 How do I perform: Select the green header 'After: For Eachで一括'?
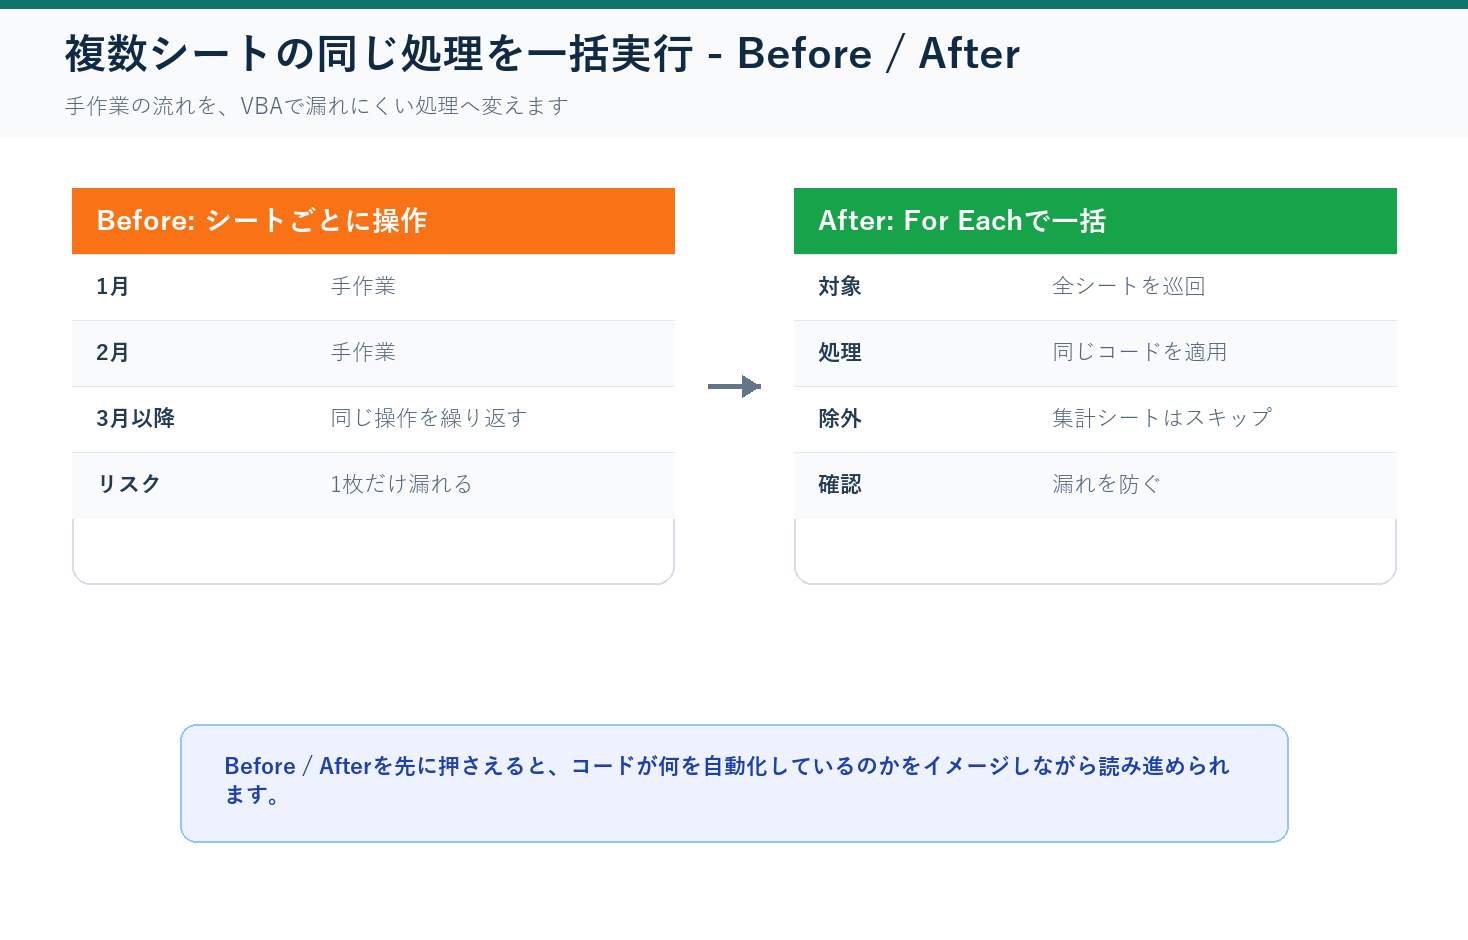tap(1095, 221)
